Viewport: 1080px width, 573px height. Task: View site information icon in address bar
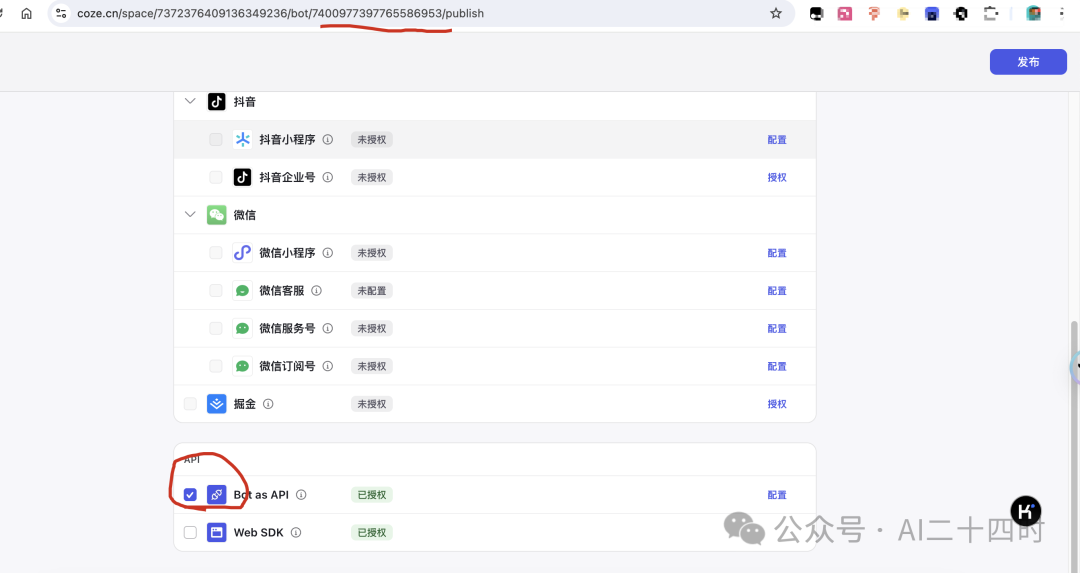[x=61, y=13]
